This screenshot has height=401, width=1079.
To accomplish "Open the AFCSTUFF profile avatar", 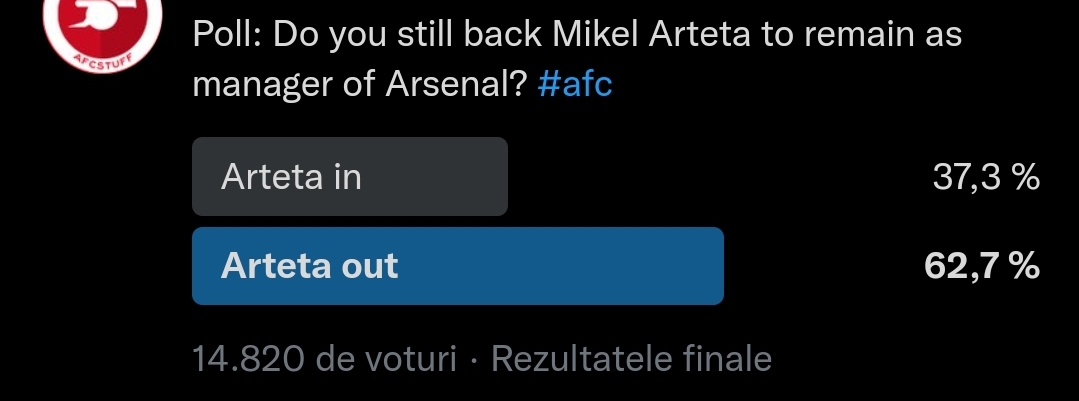I will (102, 28).
